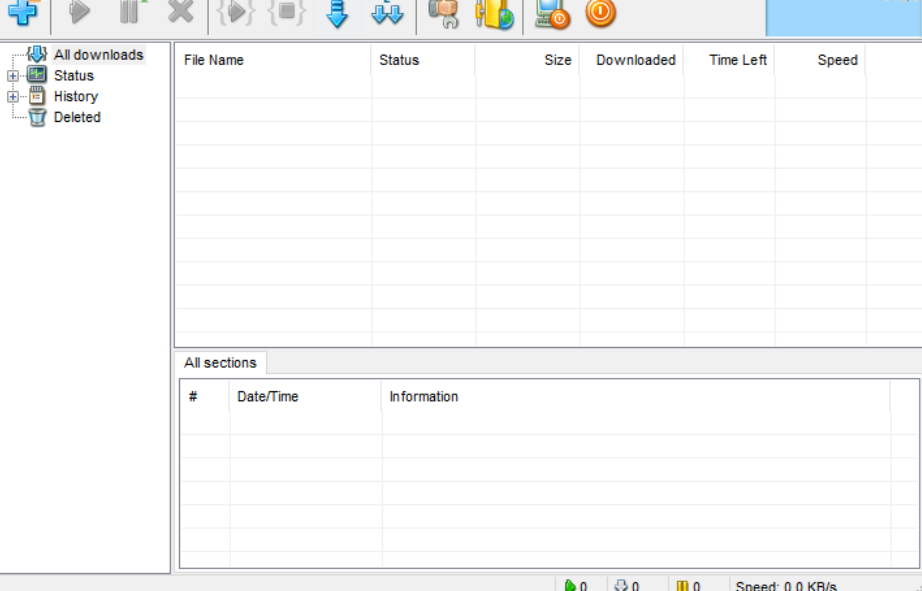Switch to the All sections tab
Screen dimensions: 922x591
tap(221, 363)
